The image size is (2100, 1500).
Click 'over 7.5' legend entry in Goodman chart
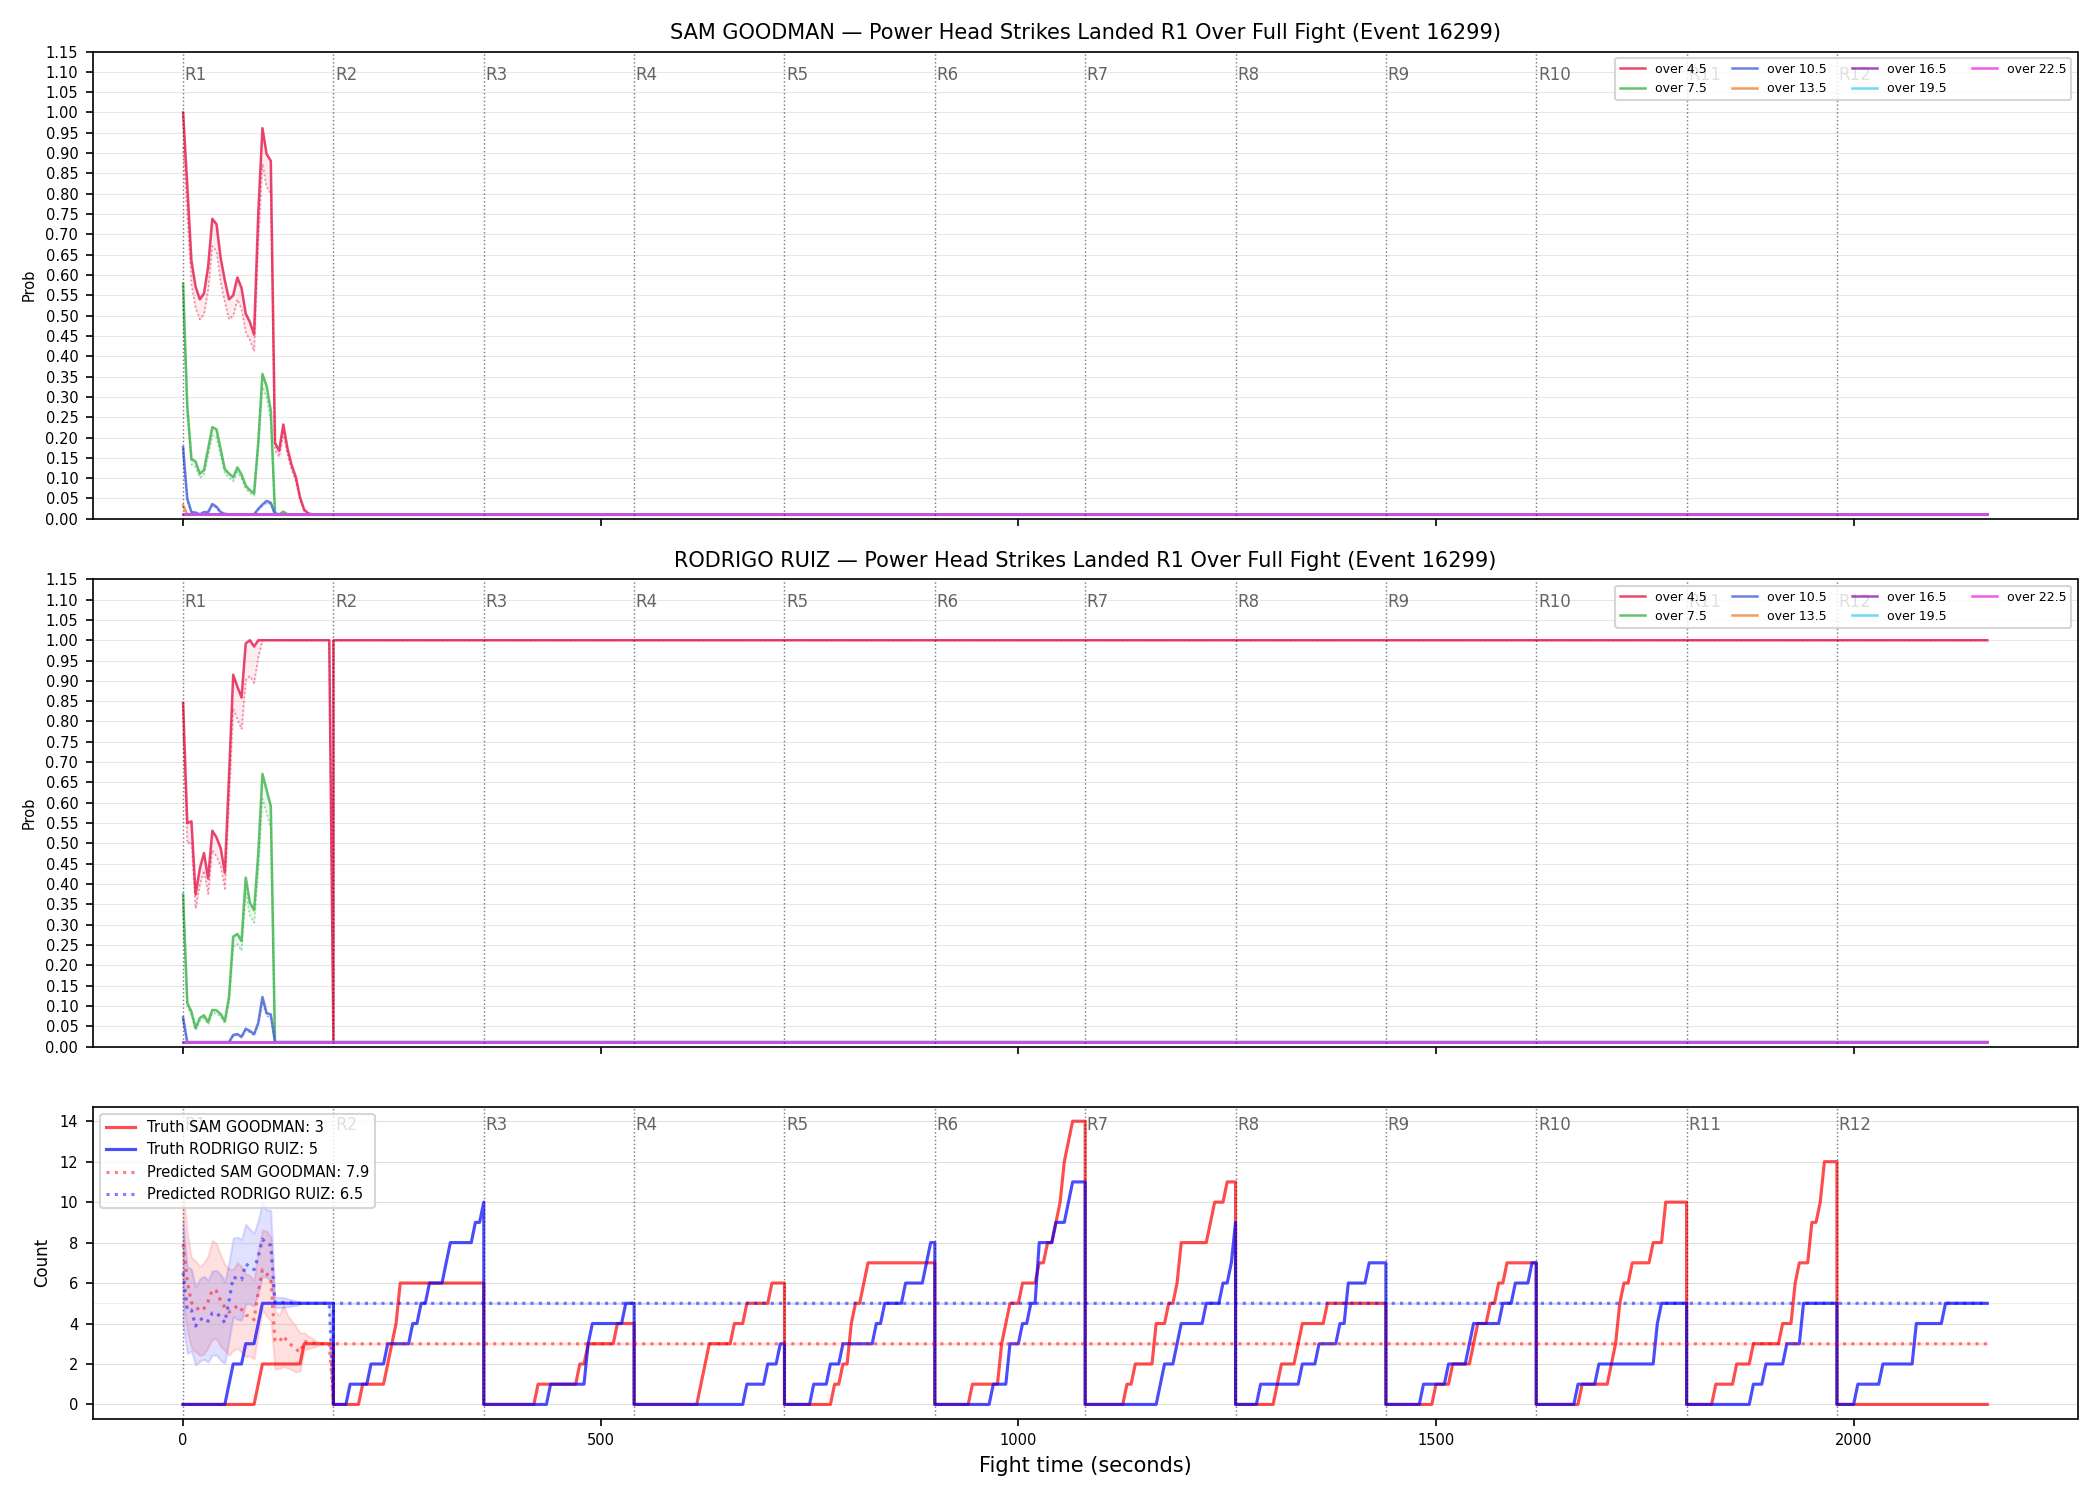[x=1663, y=88]
